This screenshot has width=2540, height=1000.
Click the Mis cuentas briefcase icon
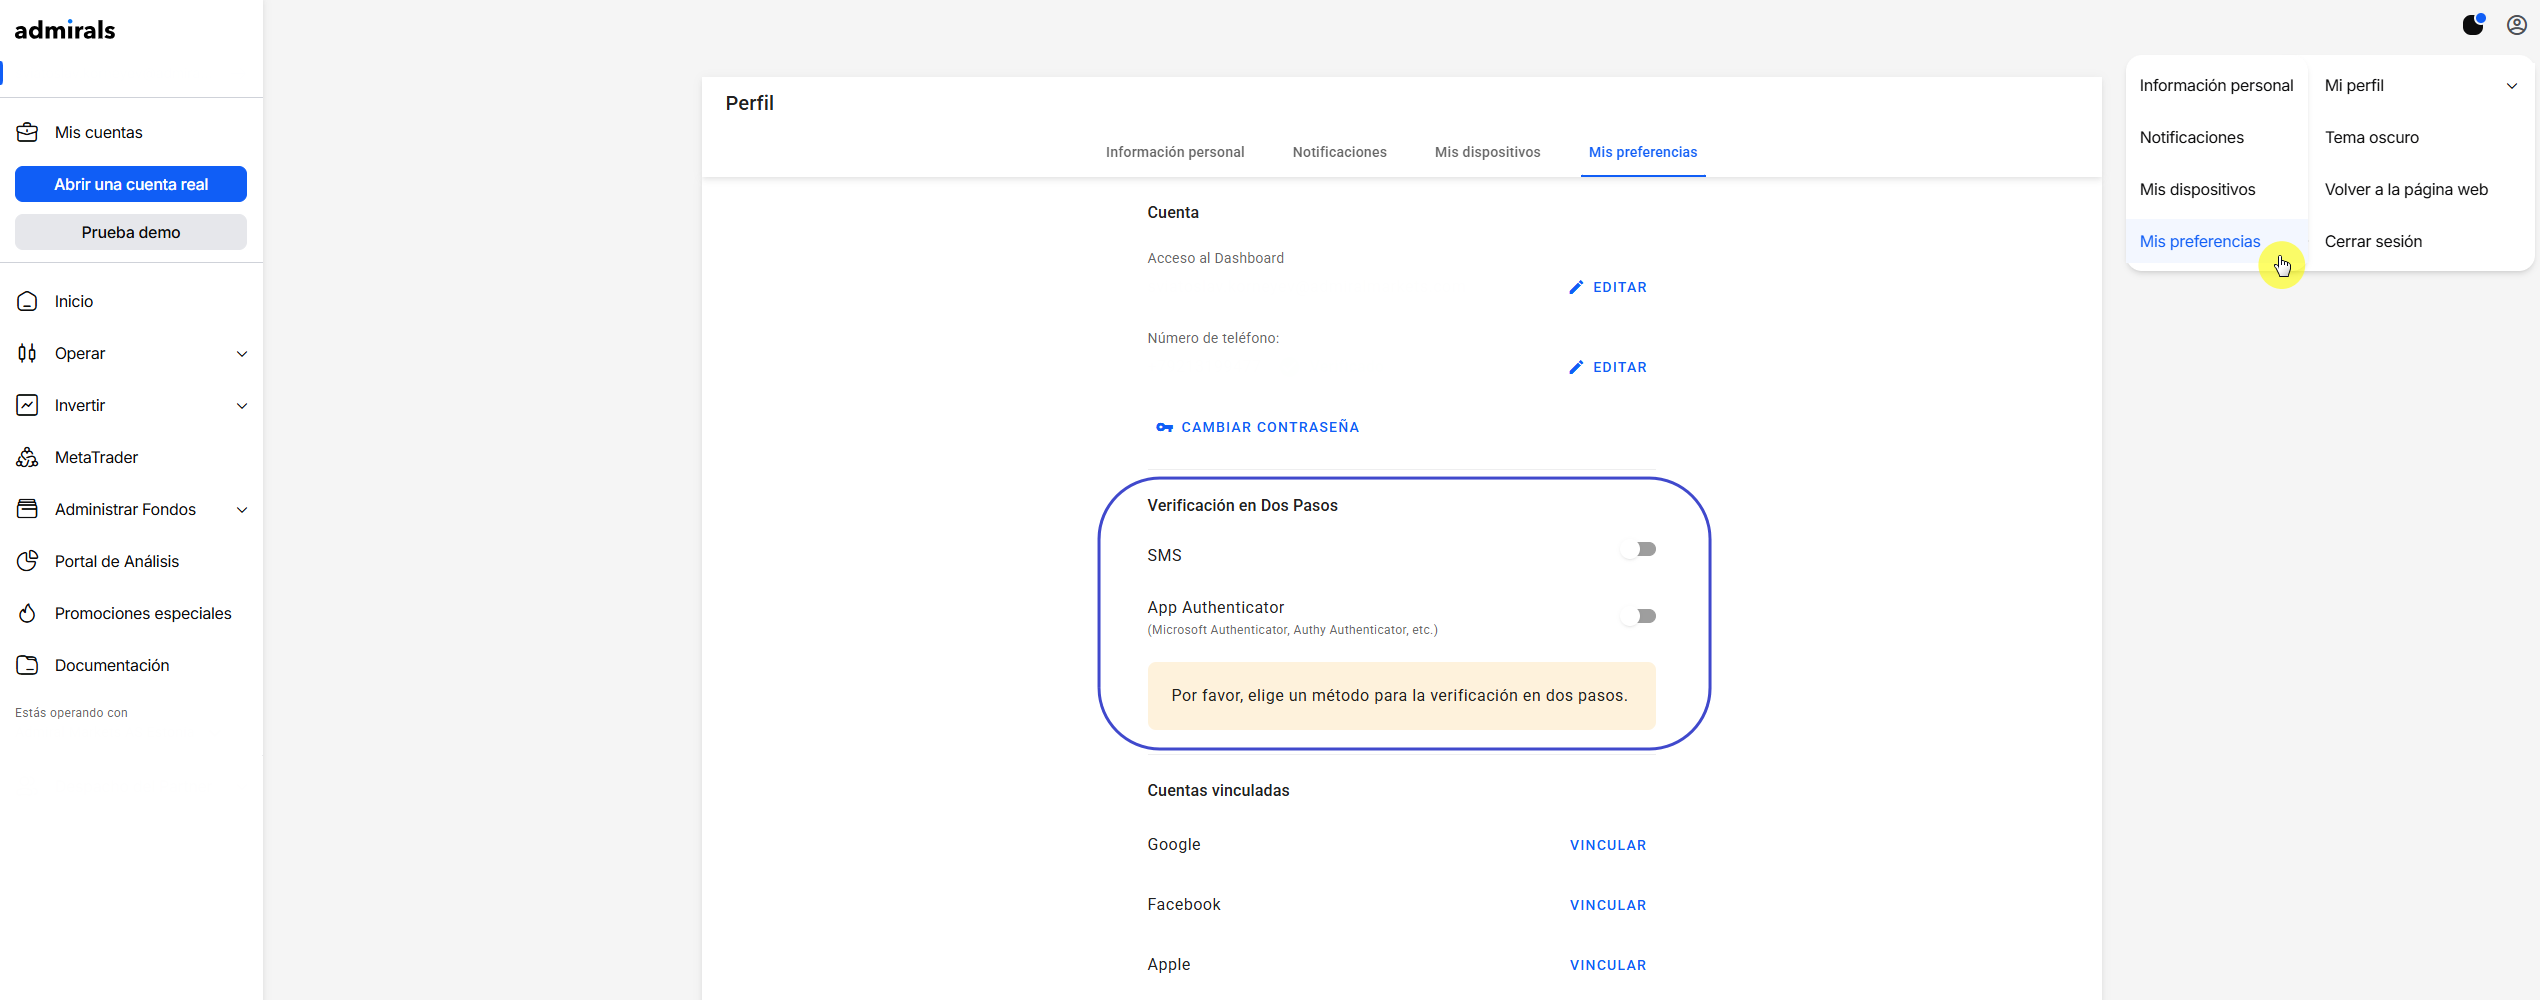click(x=27, y=132)
